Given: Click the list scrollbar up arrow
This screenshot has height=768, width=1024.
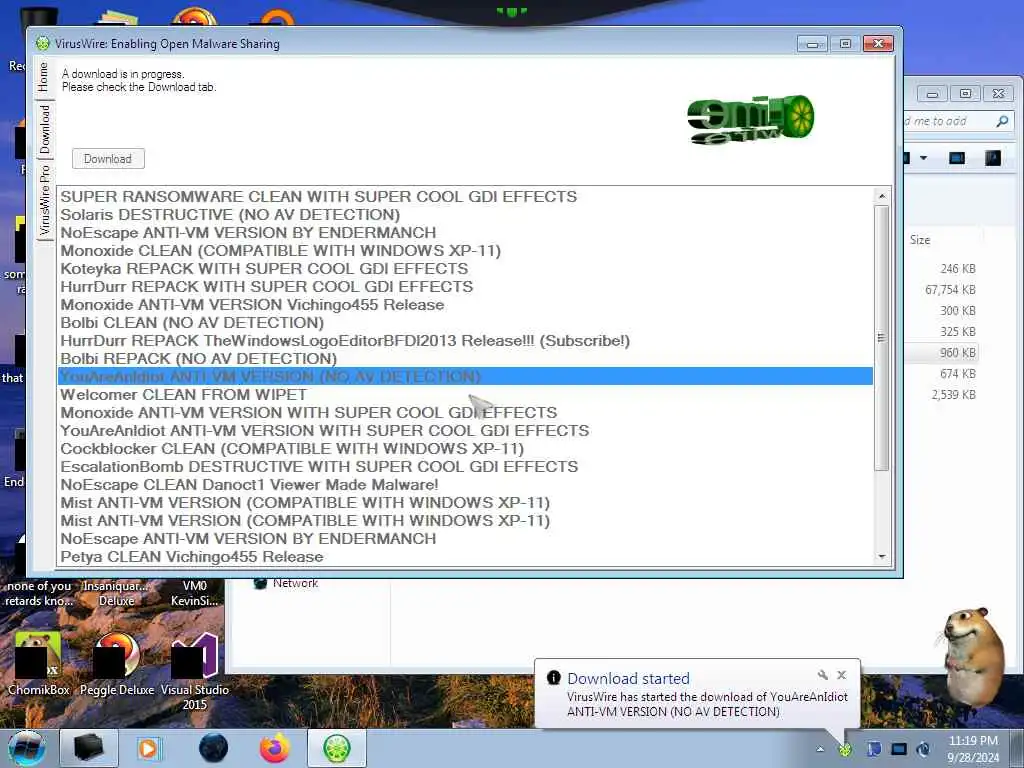Looking at the screenshot, I should pyautogui.click(x=882, y=196).
